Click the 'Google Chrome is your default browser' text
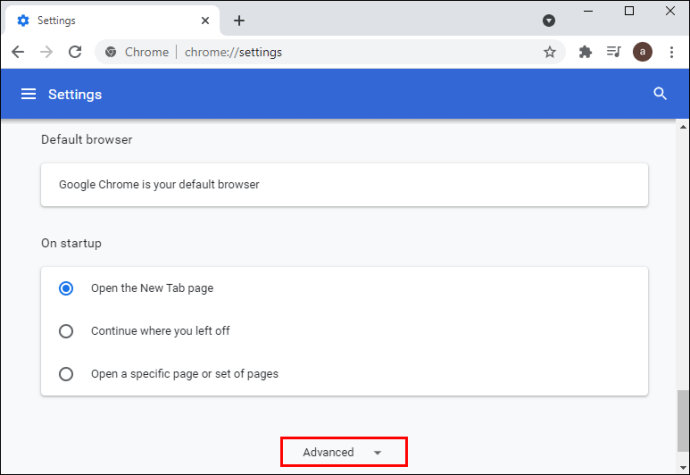Viewport: 690px width, 475px height. point(159,184)
